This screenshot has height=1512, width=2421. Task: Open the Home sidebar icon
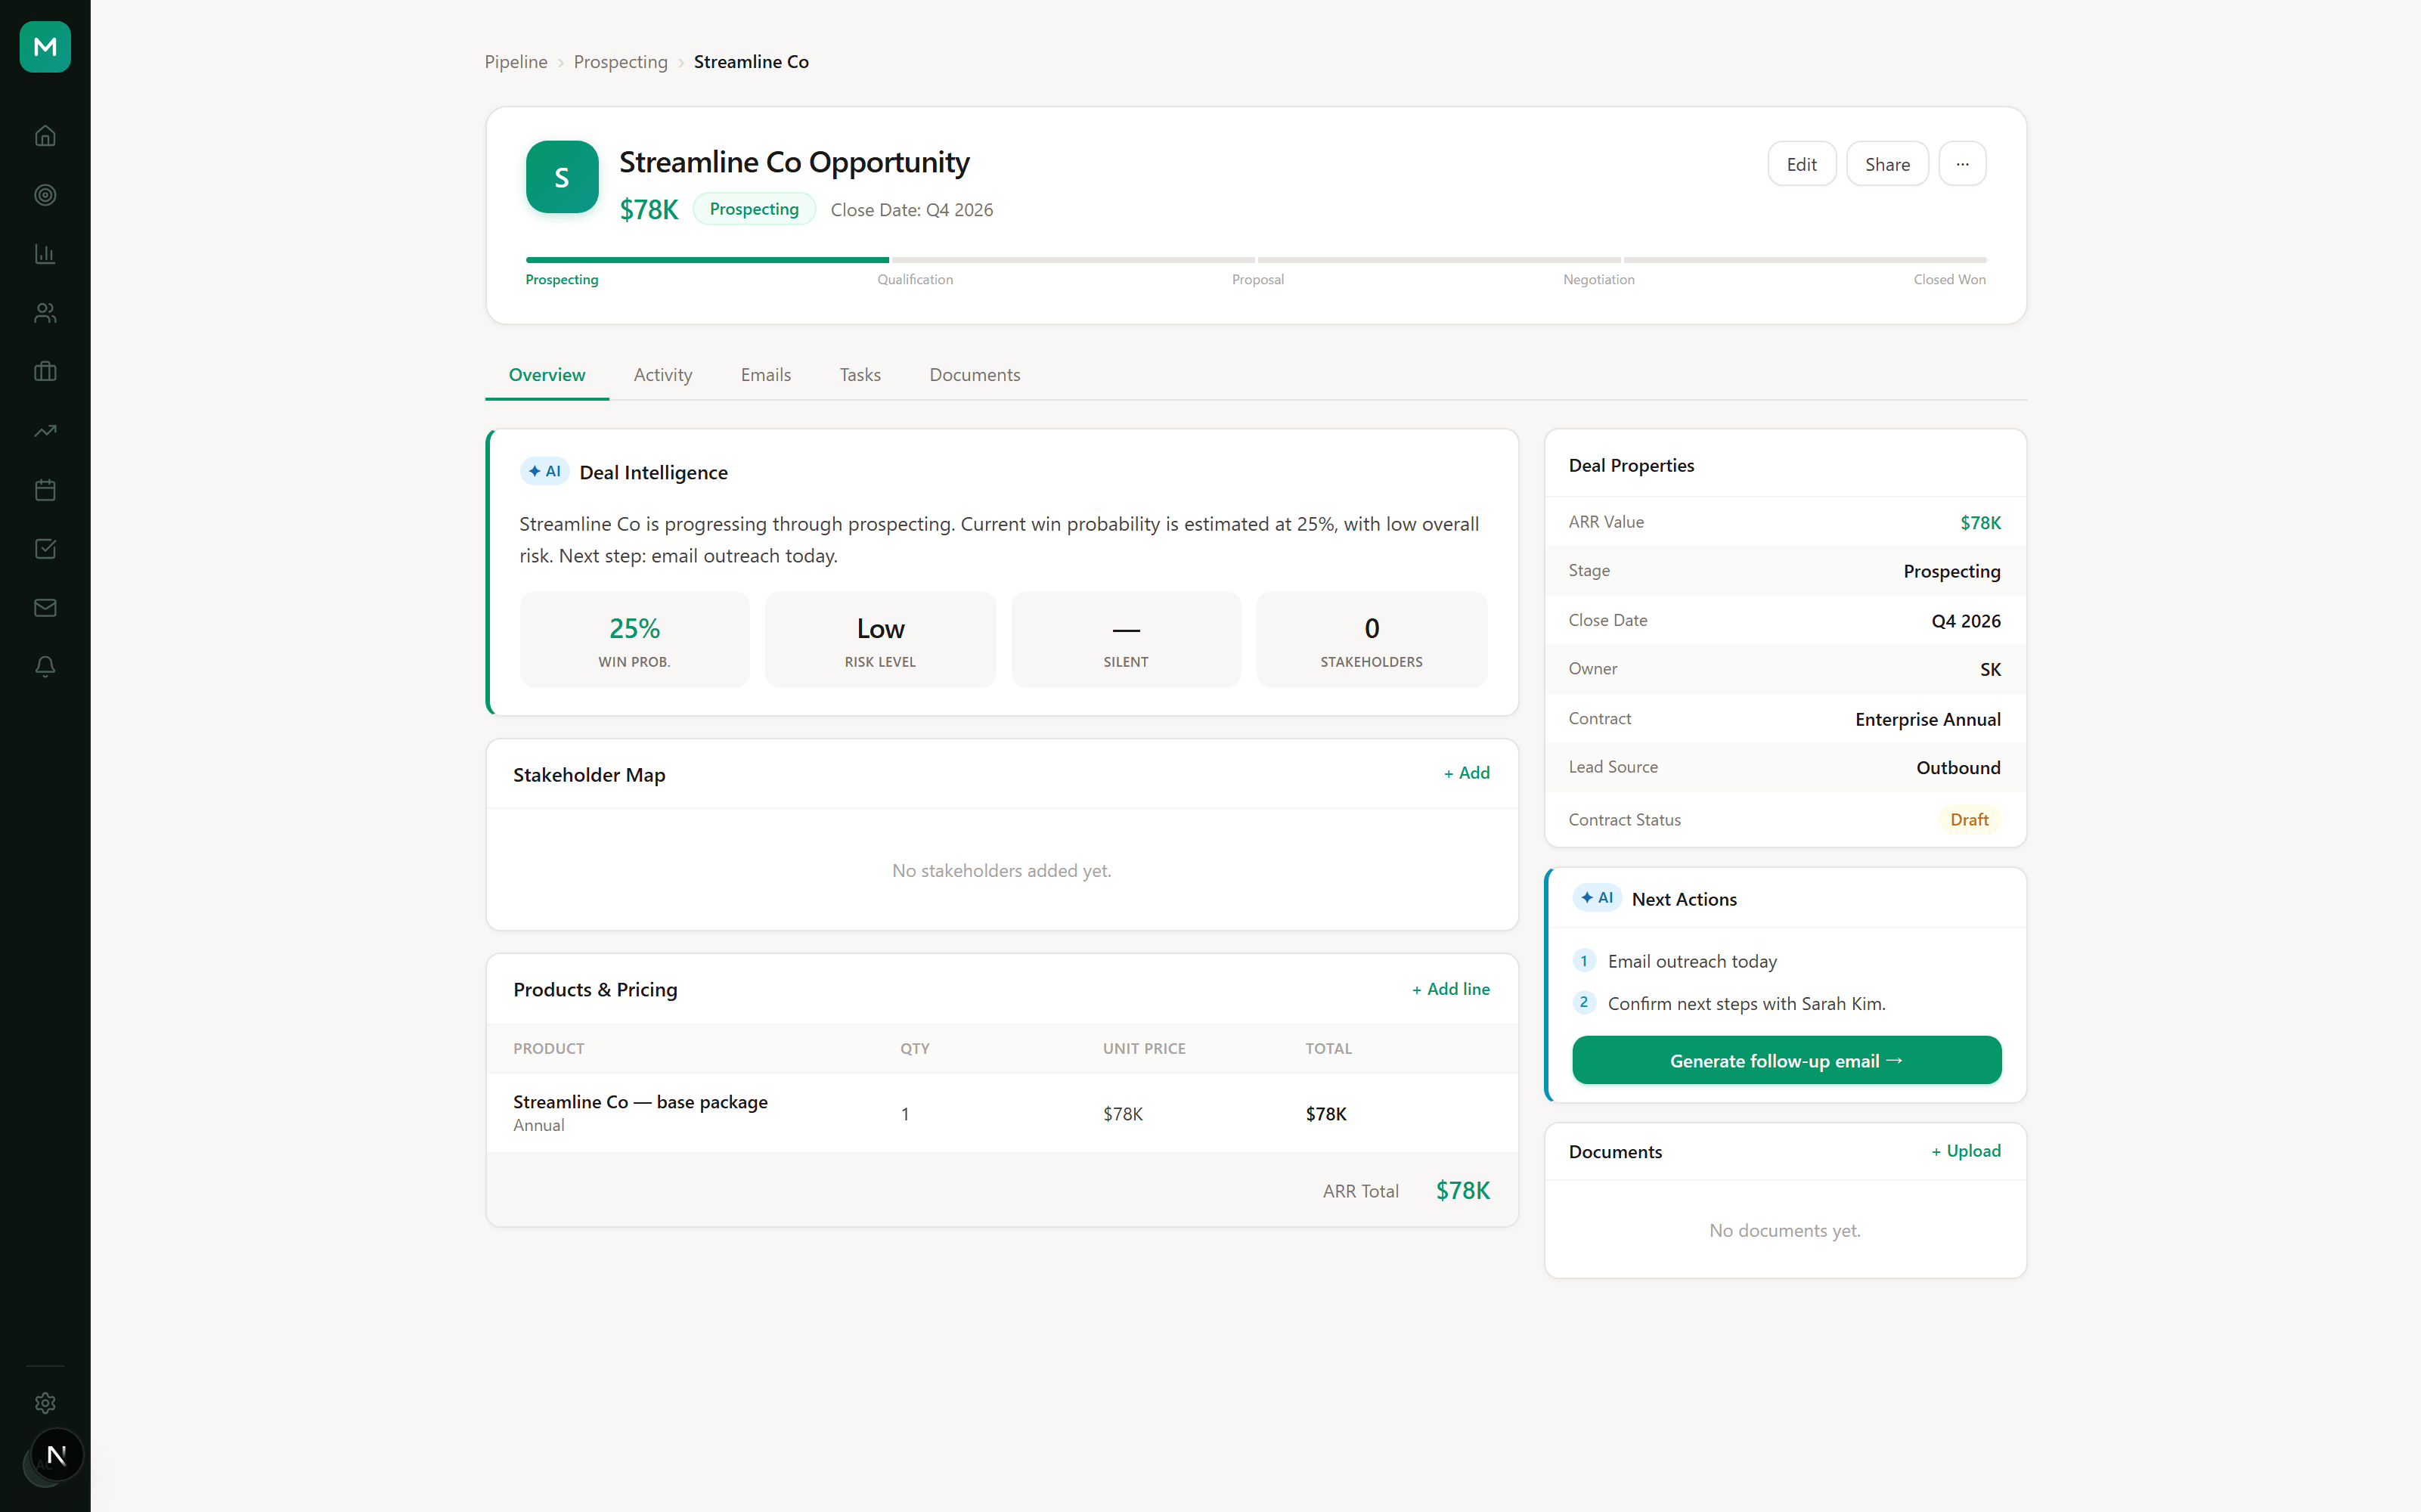pos(45,136)
